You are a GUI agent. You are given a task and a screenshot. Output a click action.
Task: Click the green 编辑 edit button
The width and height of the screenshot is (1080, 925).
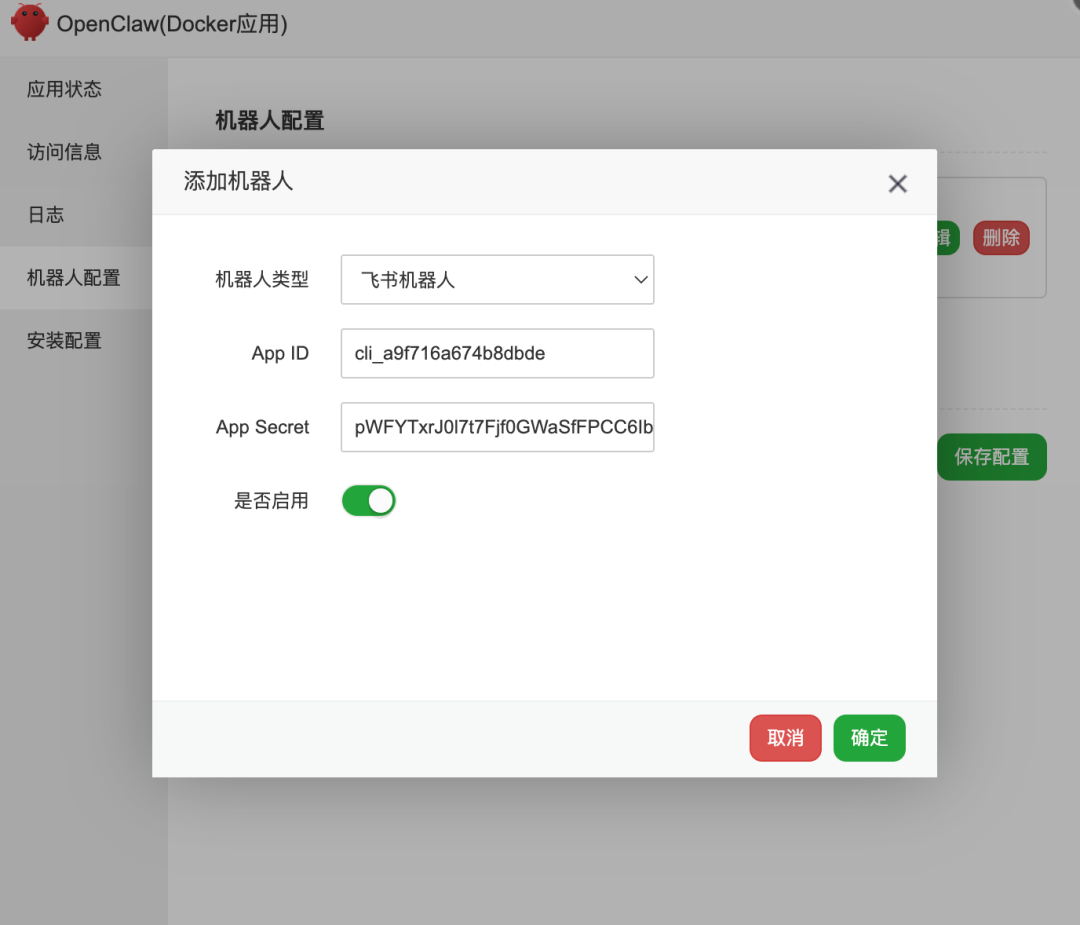[944, 238]
